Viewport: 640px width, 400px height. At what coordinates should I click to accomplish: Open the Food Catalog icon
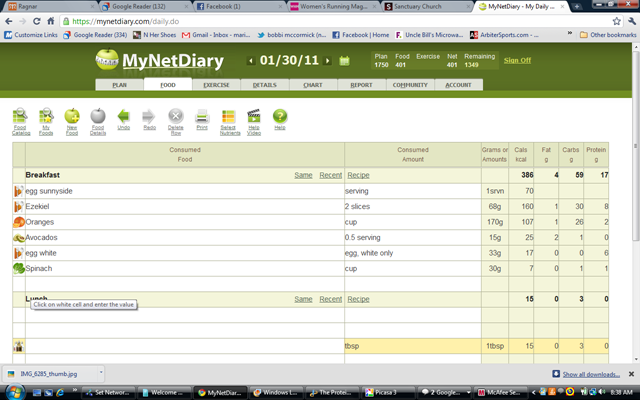20,121
